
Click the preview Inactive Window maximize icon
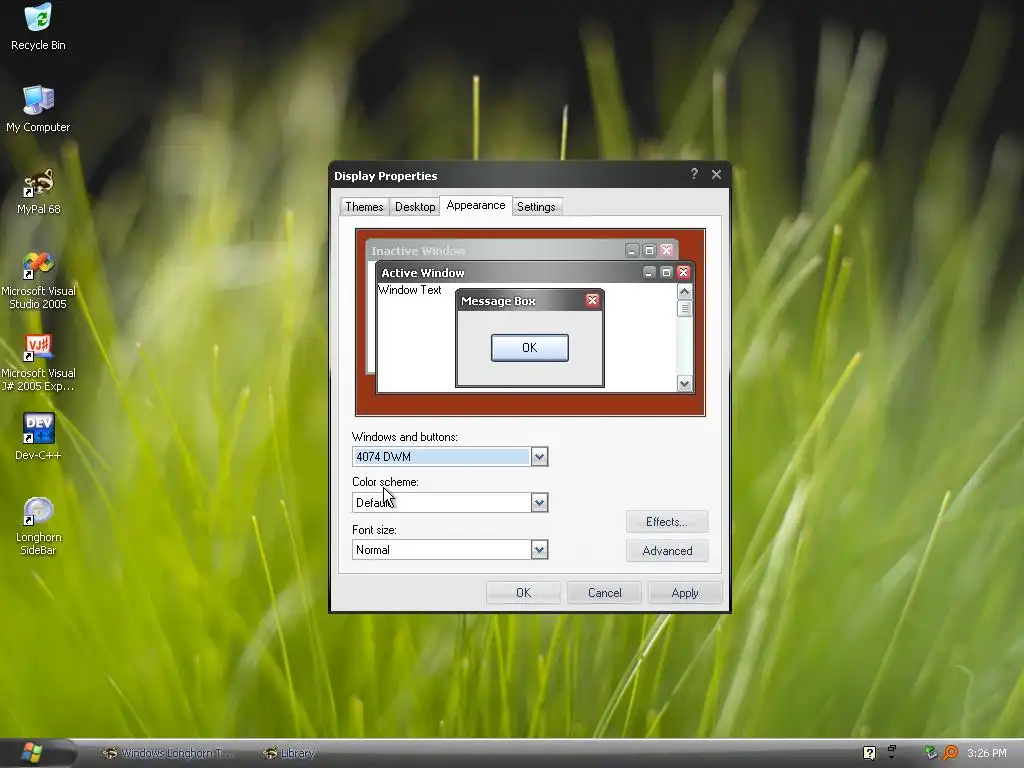point(649,250)
